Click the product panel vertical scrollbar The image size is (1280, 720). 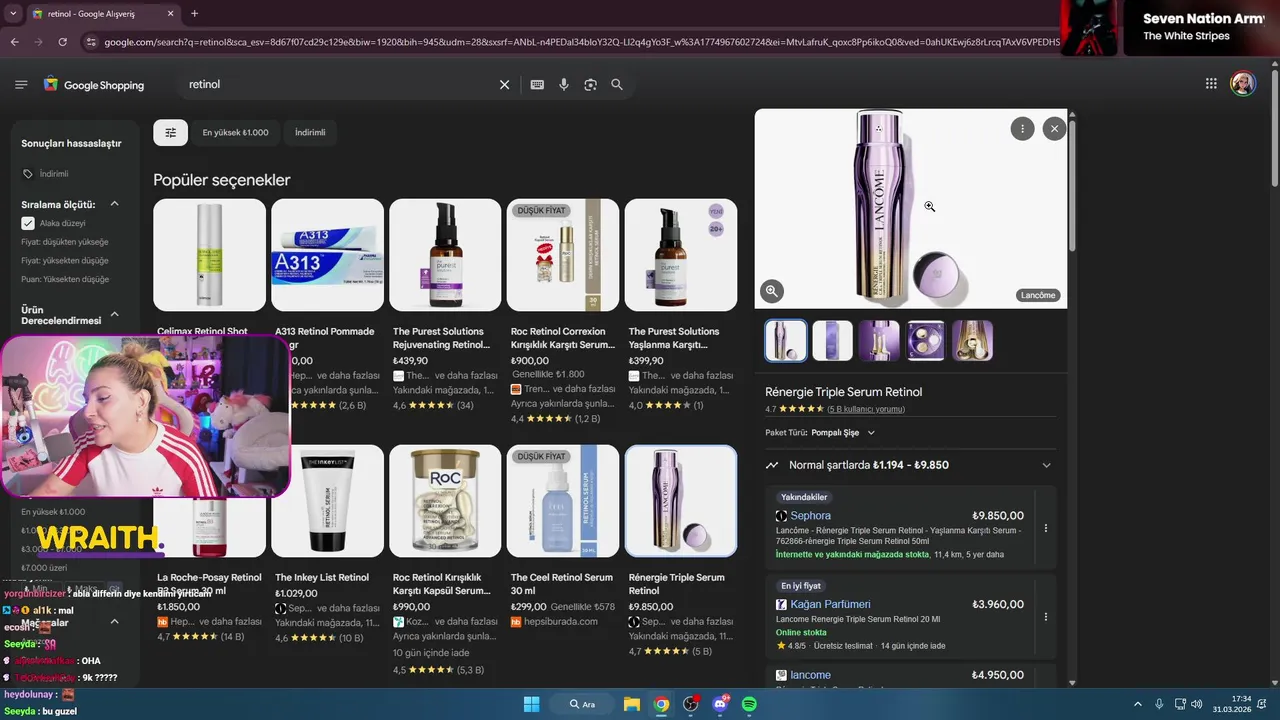pos(1072,185)
